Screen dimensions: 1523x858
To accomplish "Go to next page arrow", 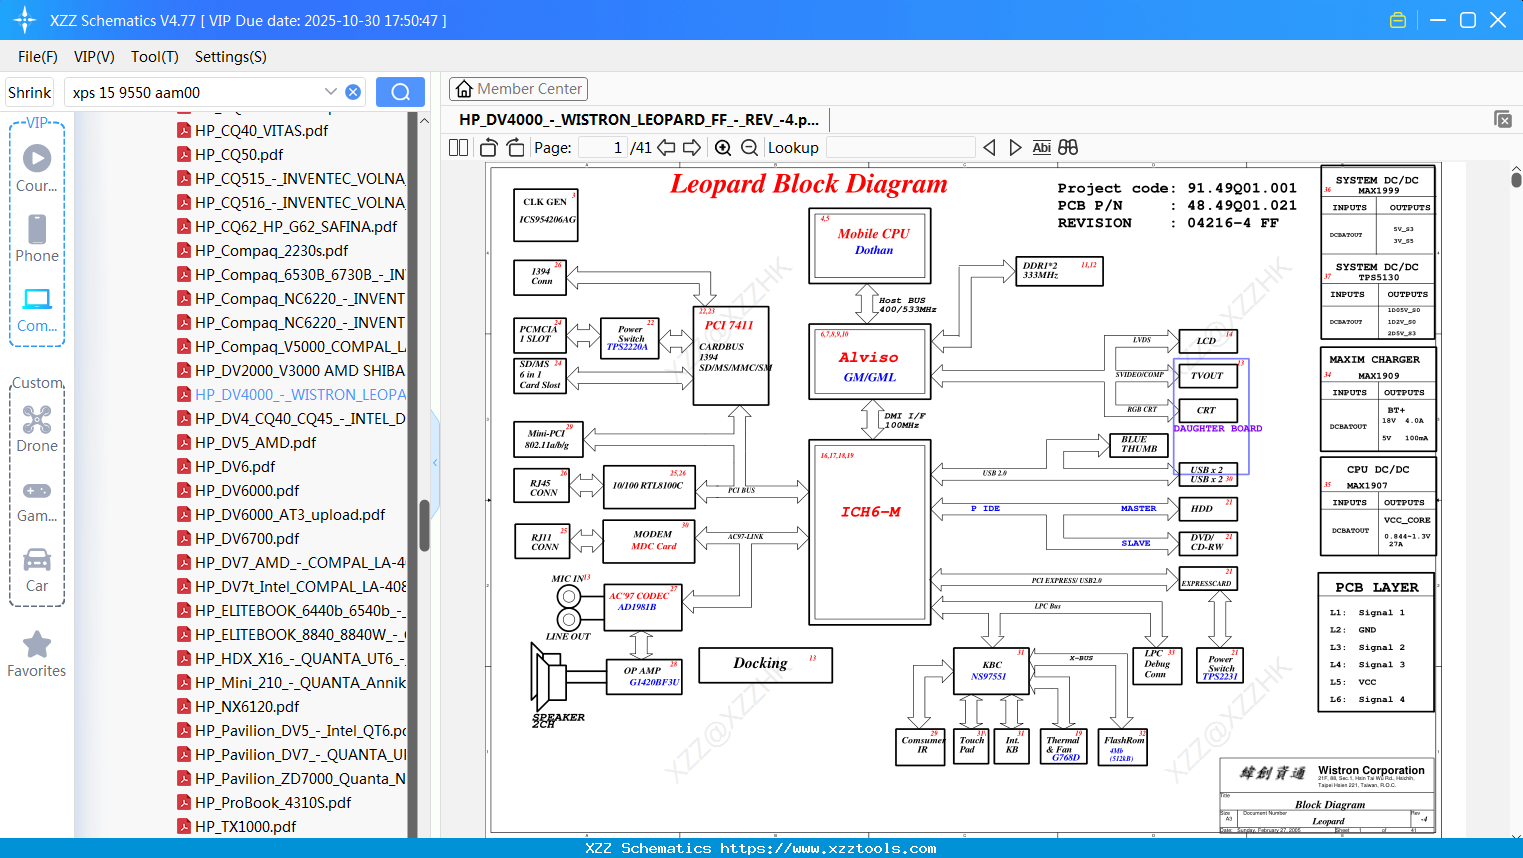I will [x=692, y=147].
